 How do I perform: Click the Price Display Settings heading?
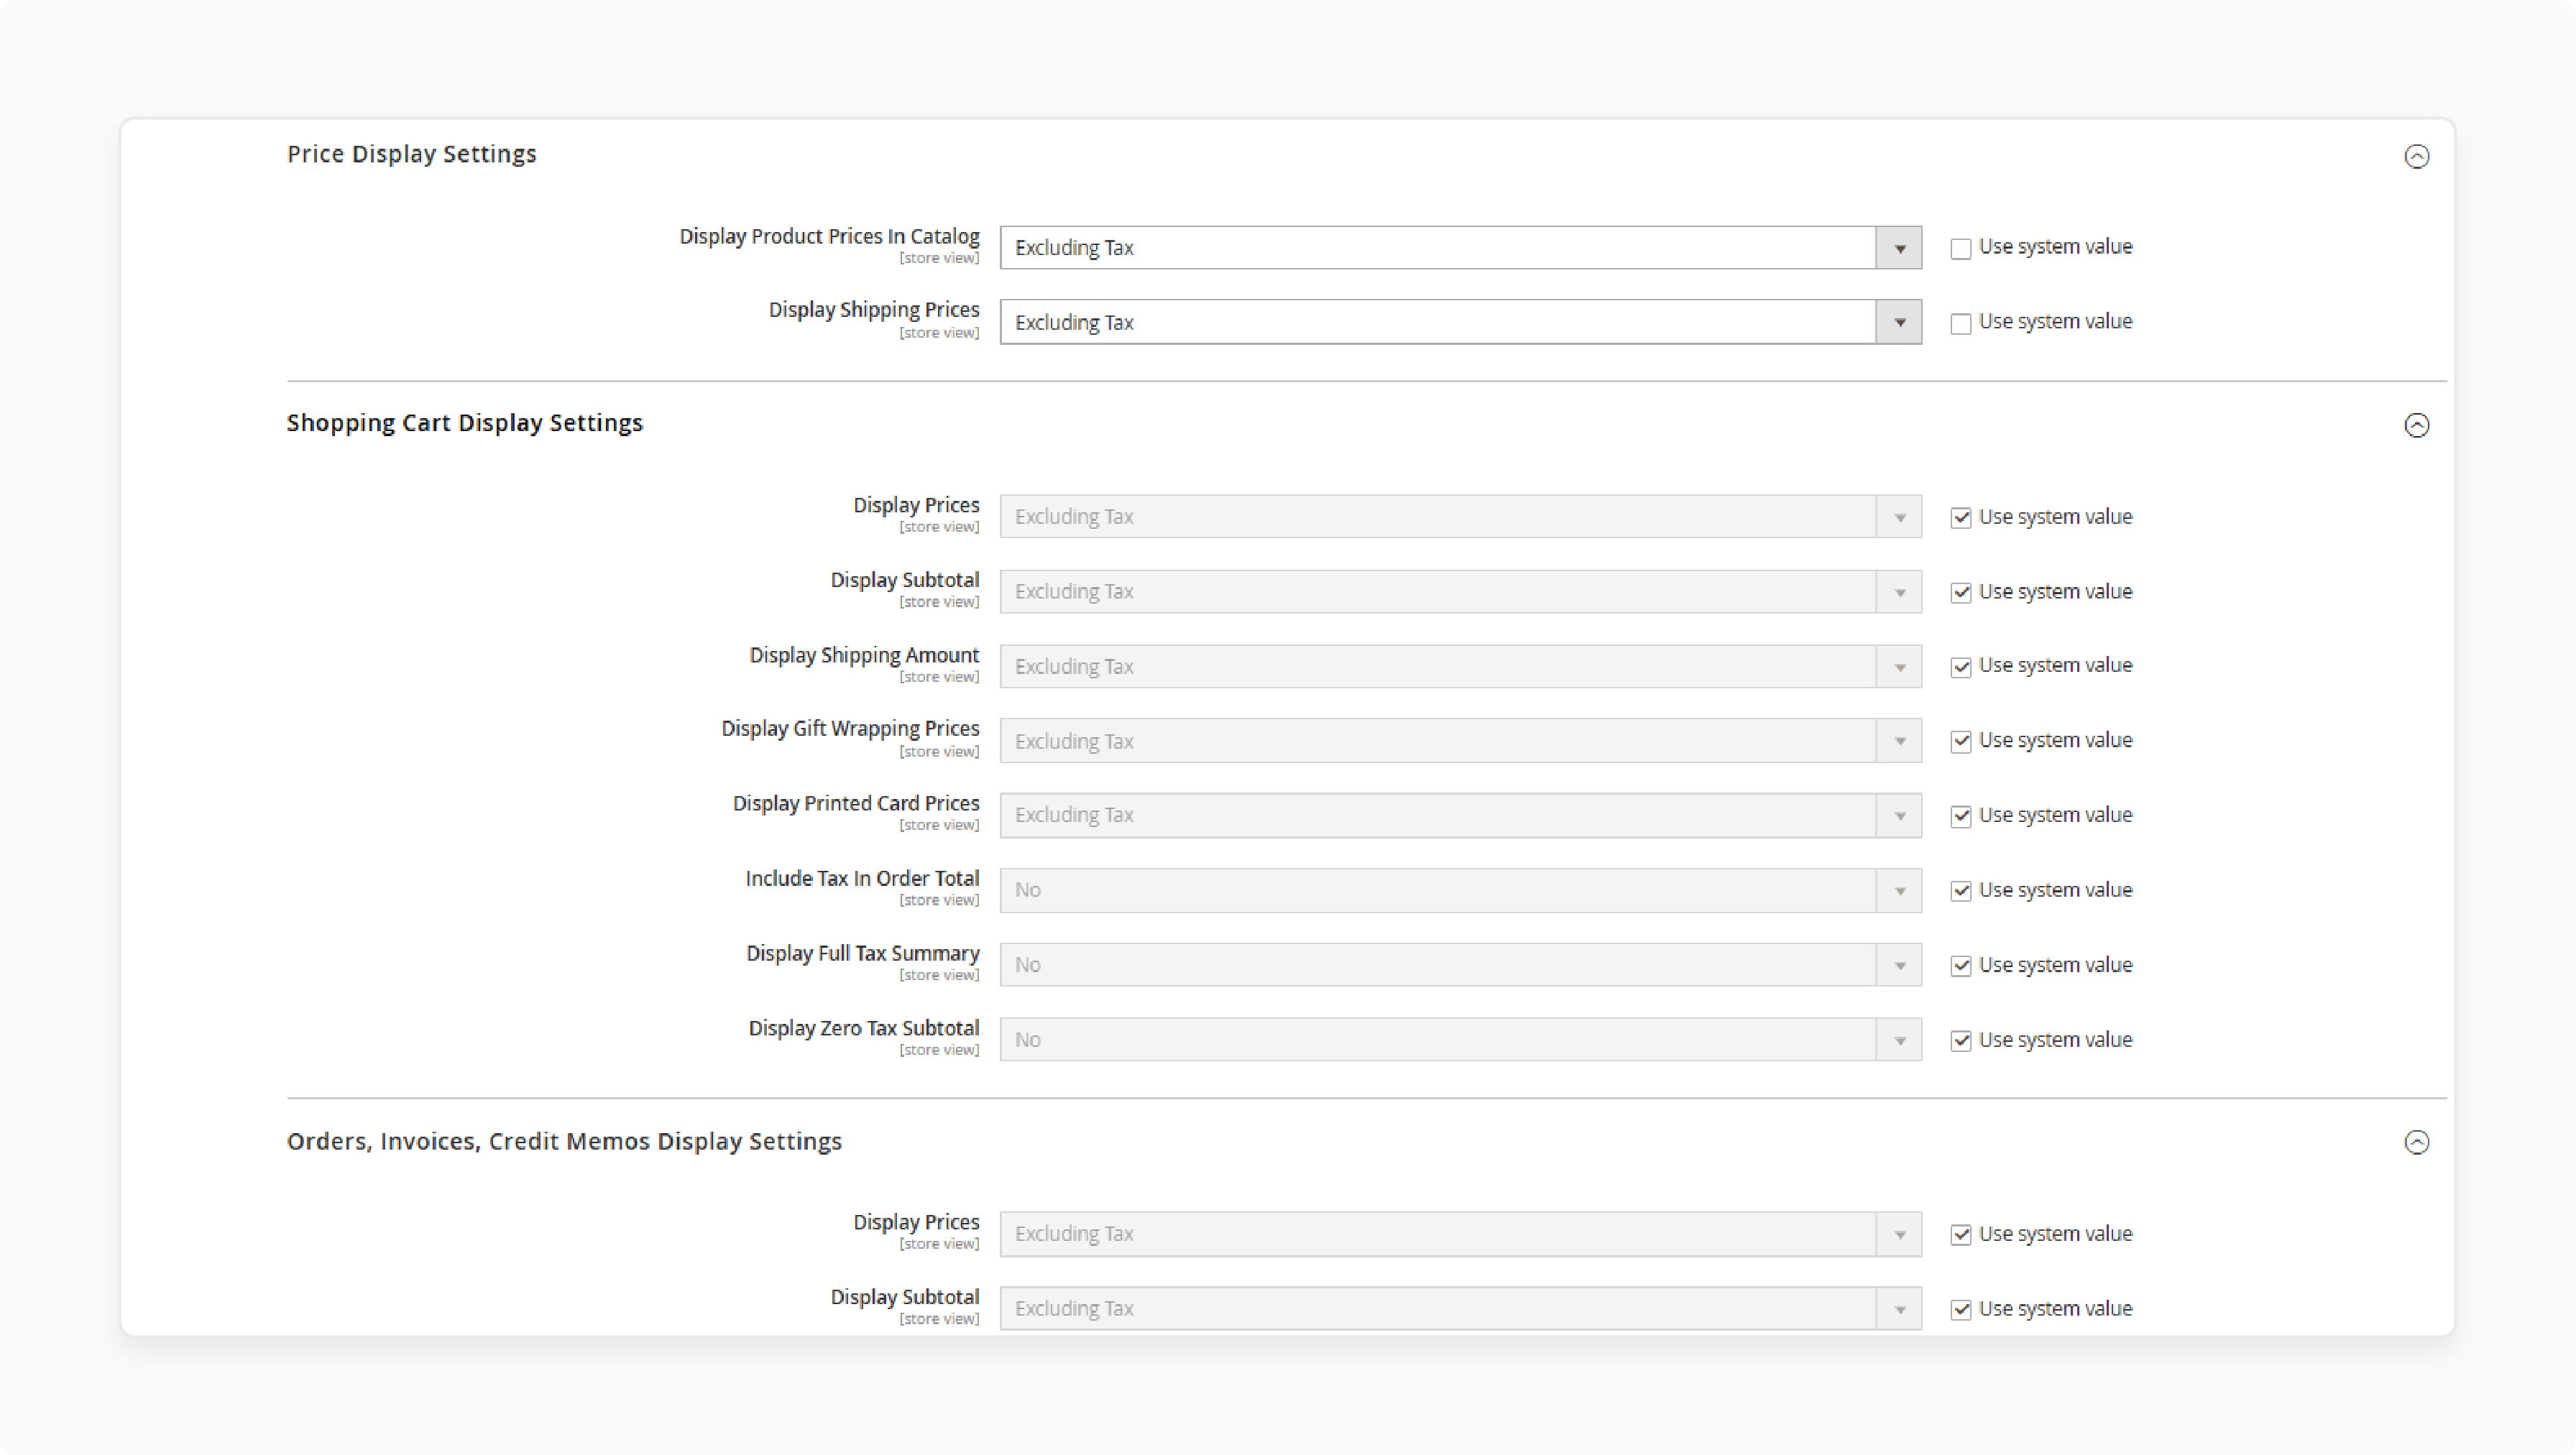(x=412, y=154)
